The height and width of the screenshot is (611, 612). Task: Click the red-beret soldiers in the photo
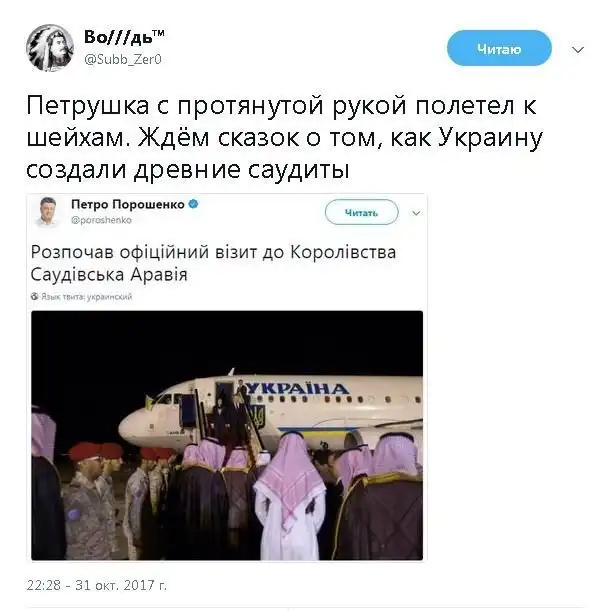pos(119,500)
